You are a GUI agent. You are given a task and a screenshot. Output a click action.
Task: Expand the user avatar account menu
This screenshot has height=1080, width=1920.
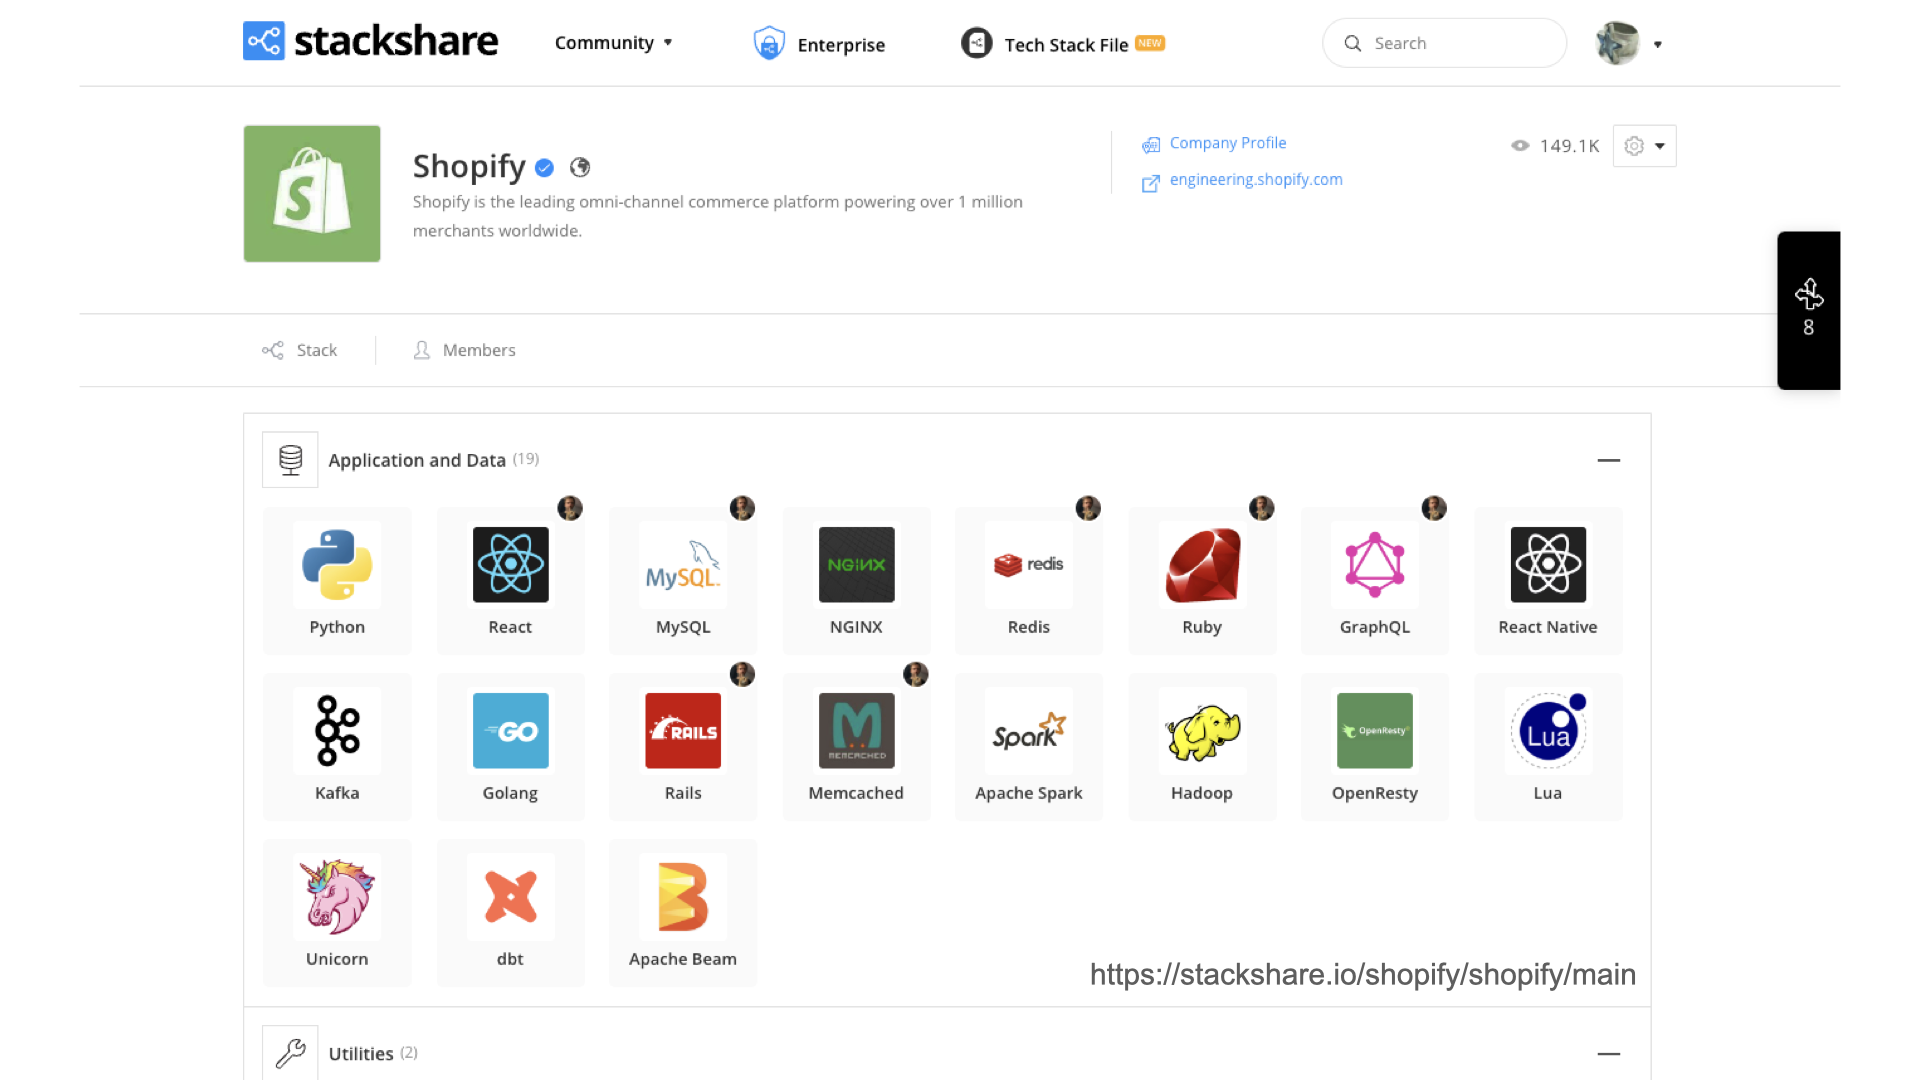(1630, 43)
